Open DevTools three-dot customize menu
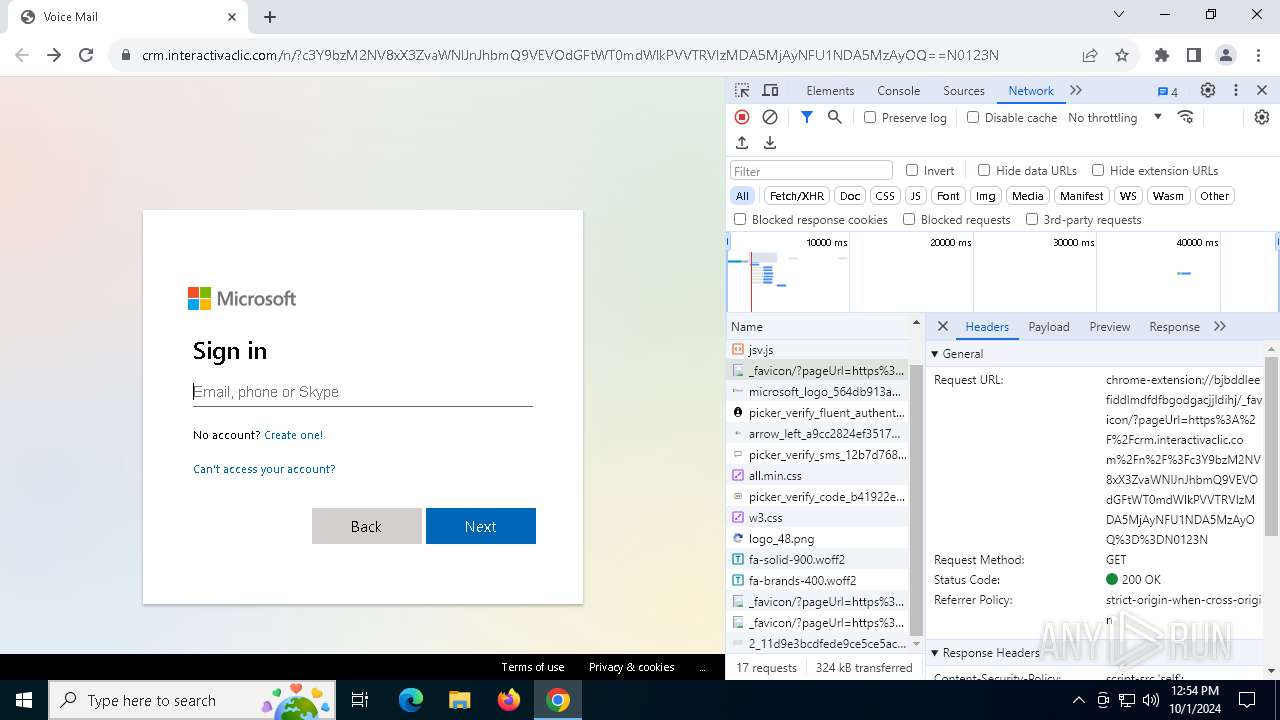 (x=1236, y=90)
